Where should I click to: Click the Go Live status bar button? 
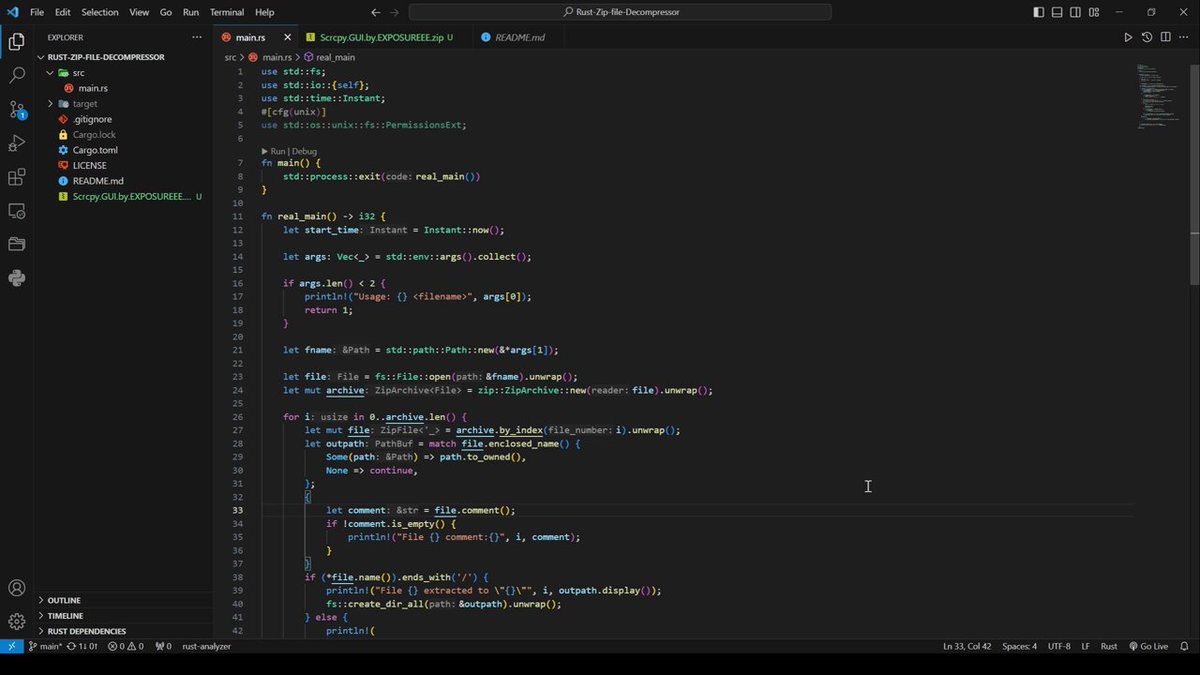pos(1147,646)
